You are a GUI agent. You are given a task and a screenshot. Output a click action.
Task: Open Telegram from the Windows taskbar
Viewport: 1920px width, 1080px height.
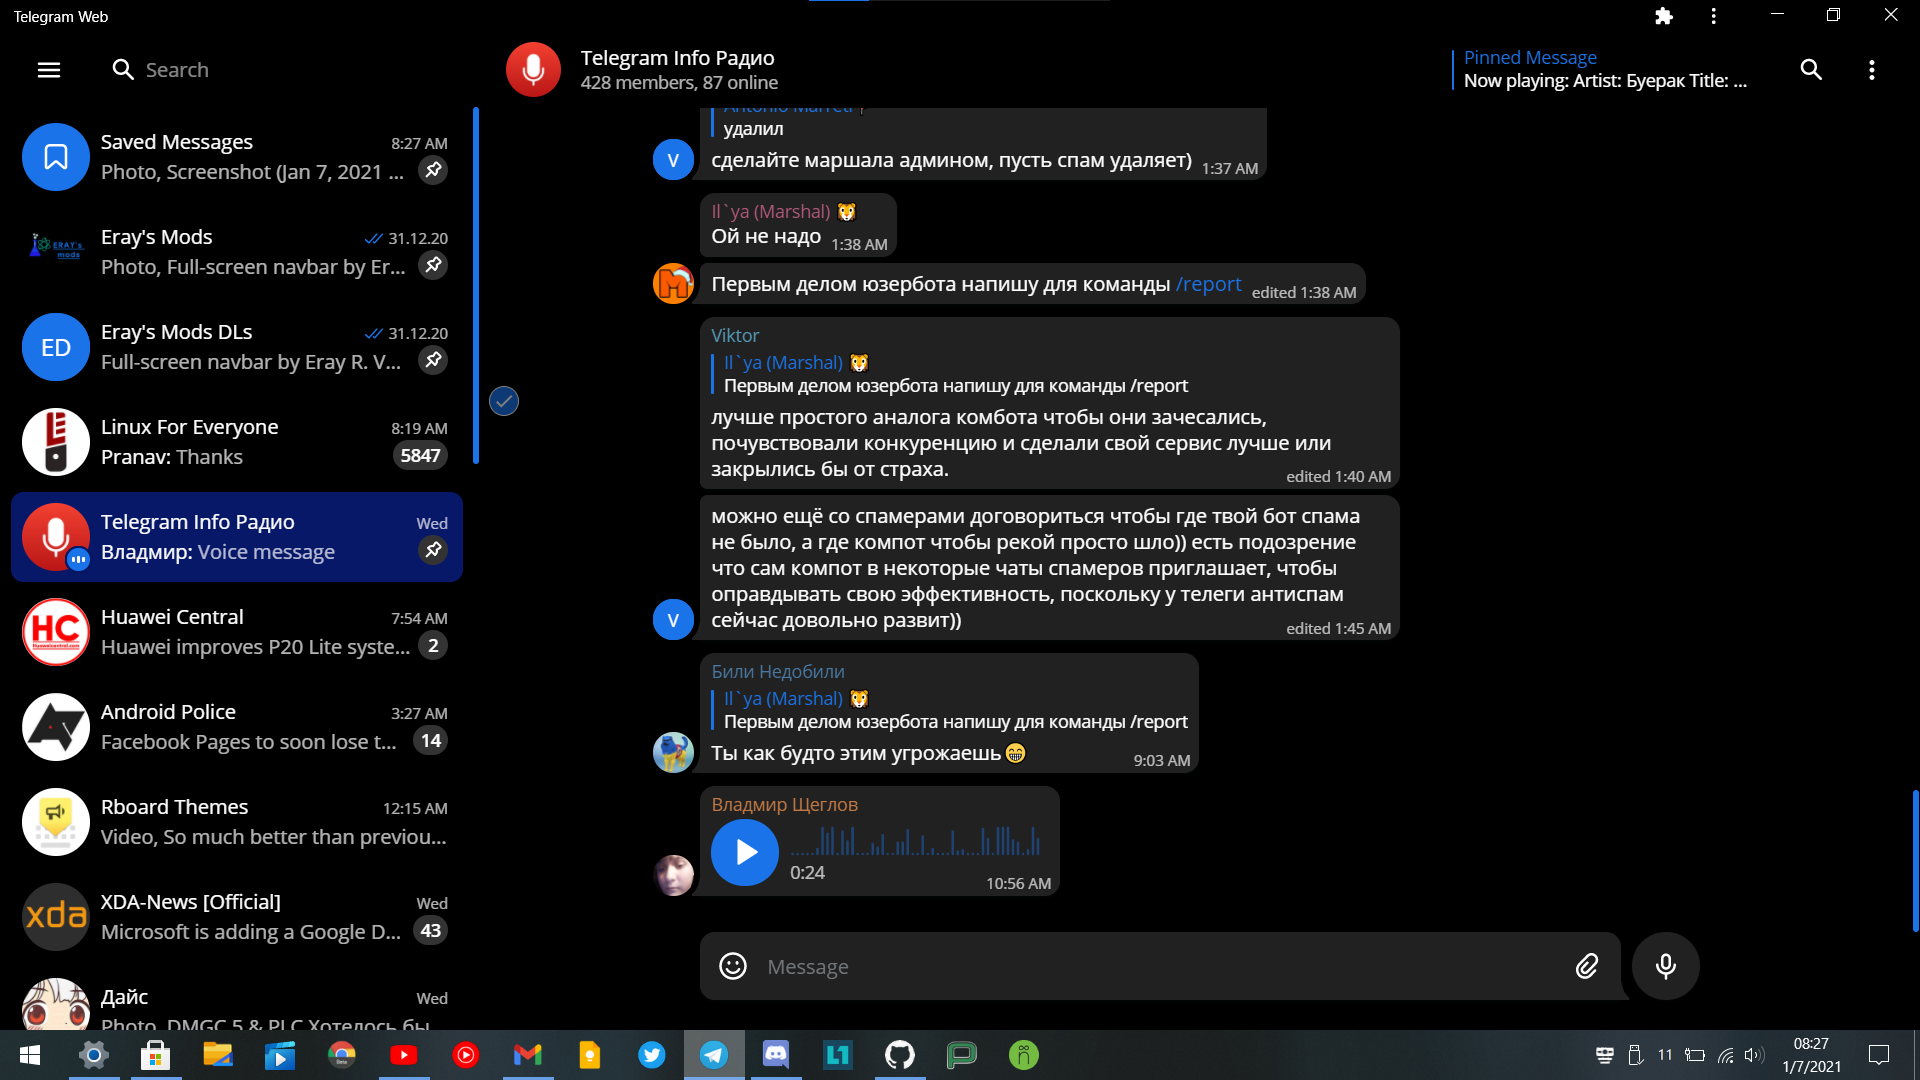713,1054
